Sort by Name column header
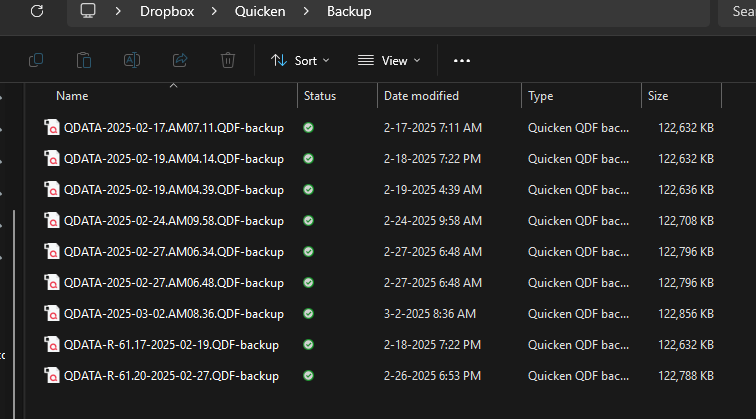 [x=72, y=96]
